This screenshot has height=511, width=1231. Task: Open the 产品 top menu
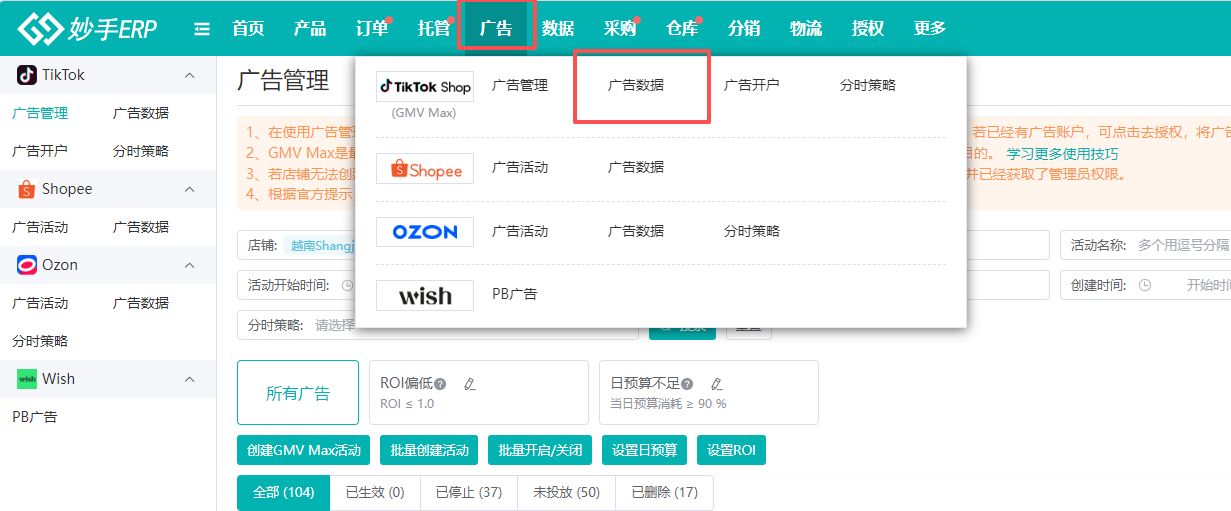click(x=310, y=28)
